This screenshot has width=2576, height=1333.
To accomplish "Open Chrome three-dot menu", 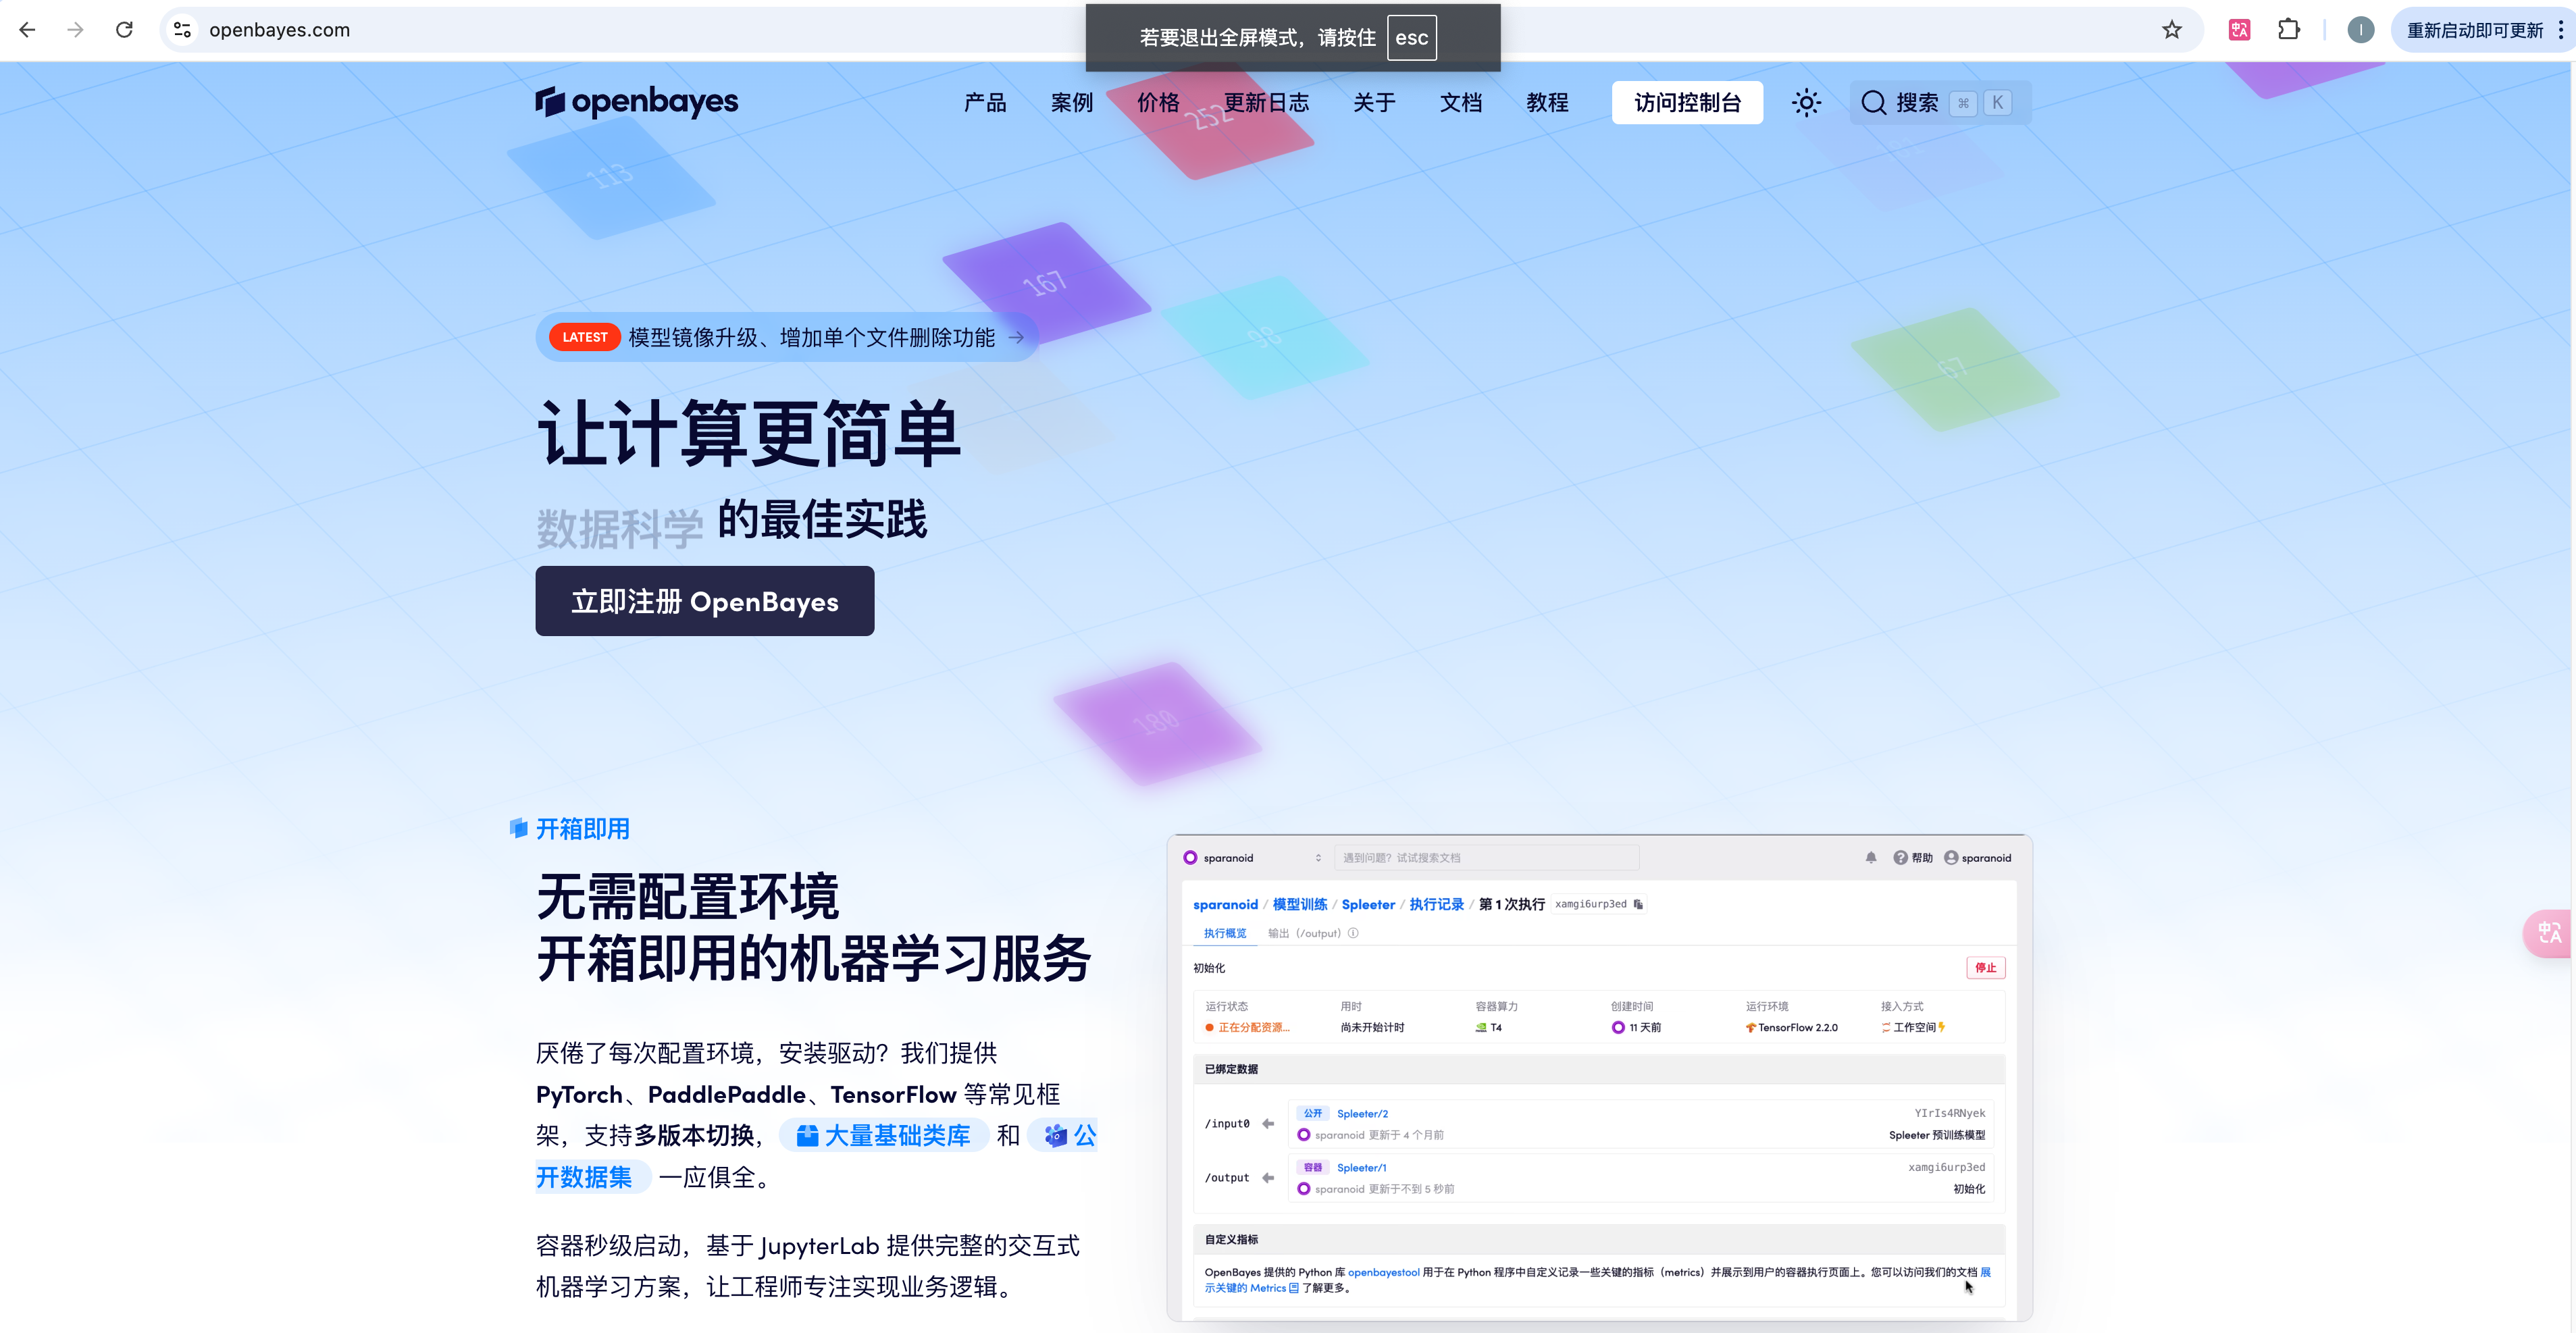I will (x=2560, y=30).
